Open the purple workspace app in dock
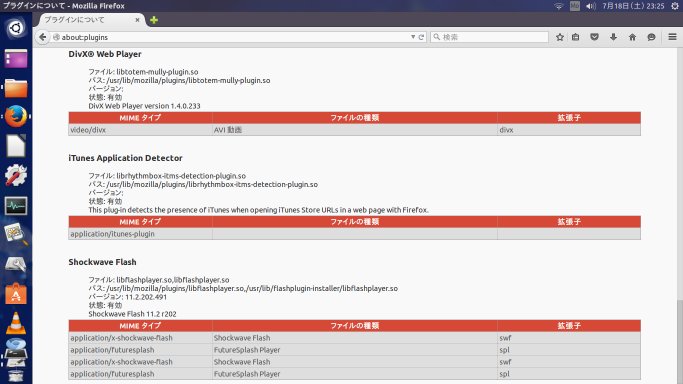Image resolution: width=683 pixels, height=384 pixels. (x=16, y=58)
